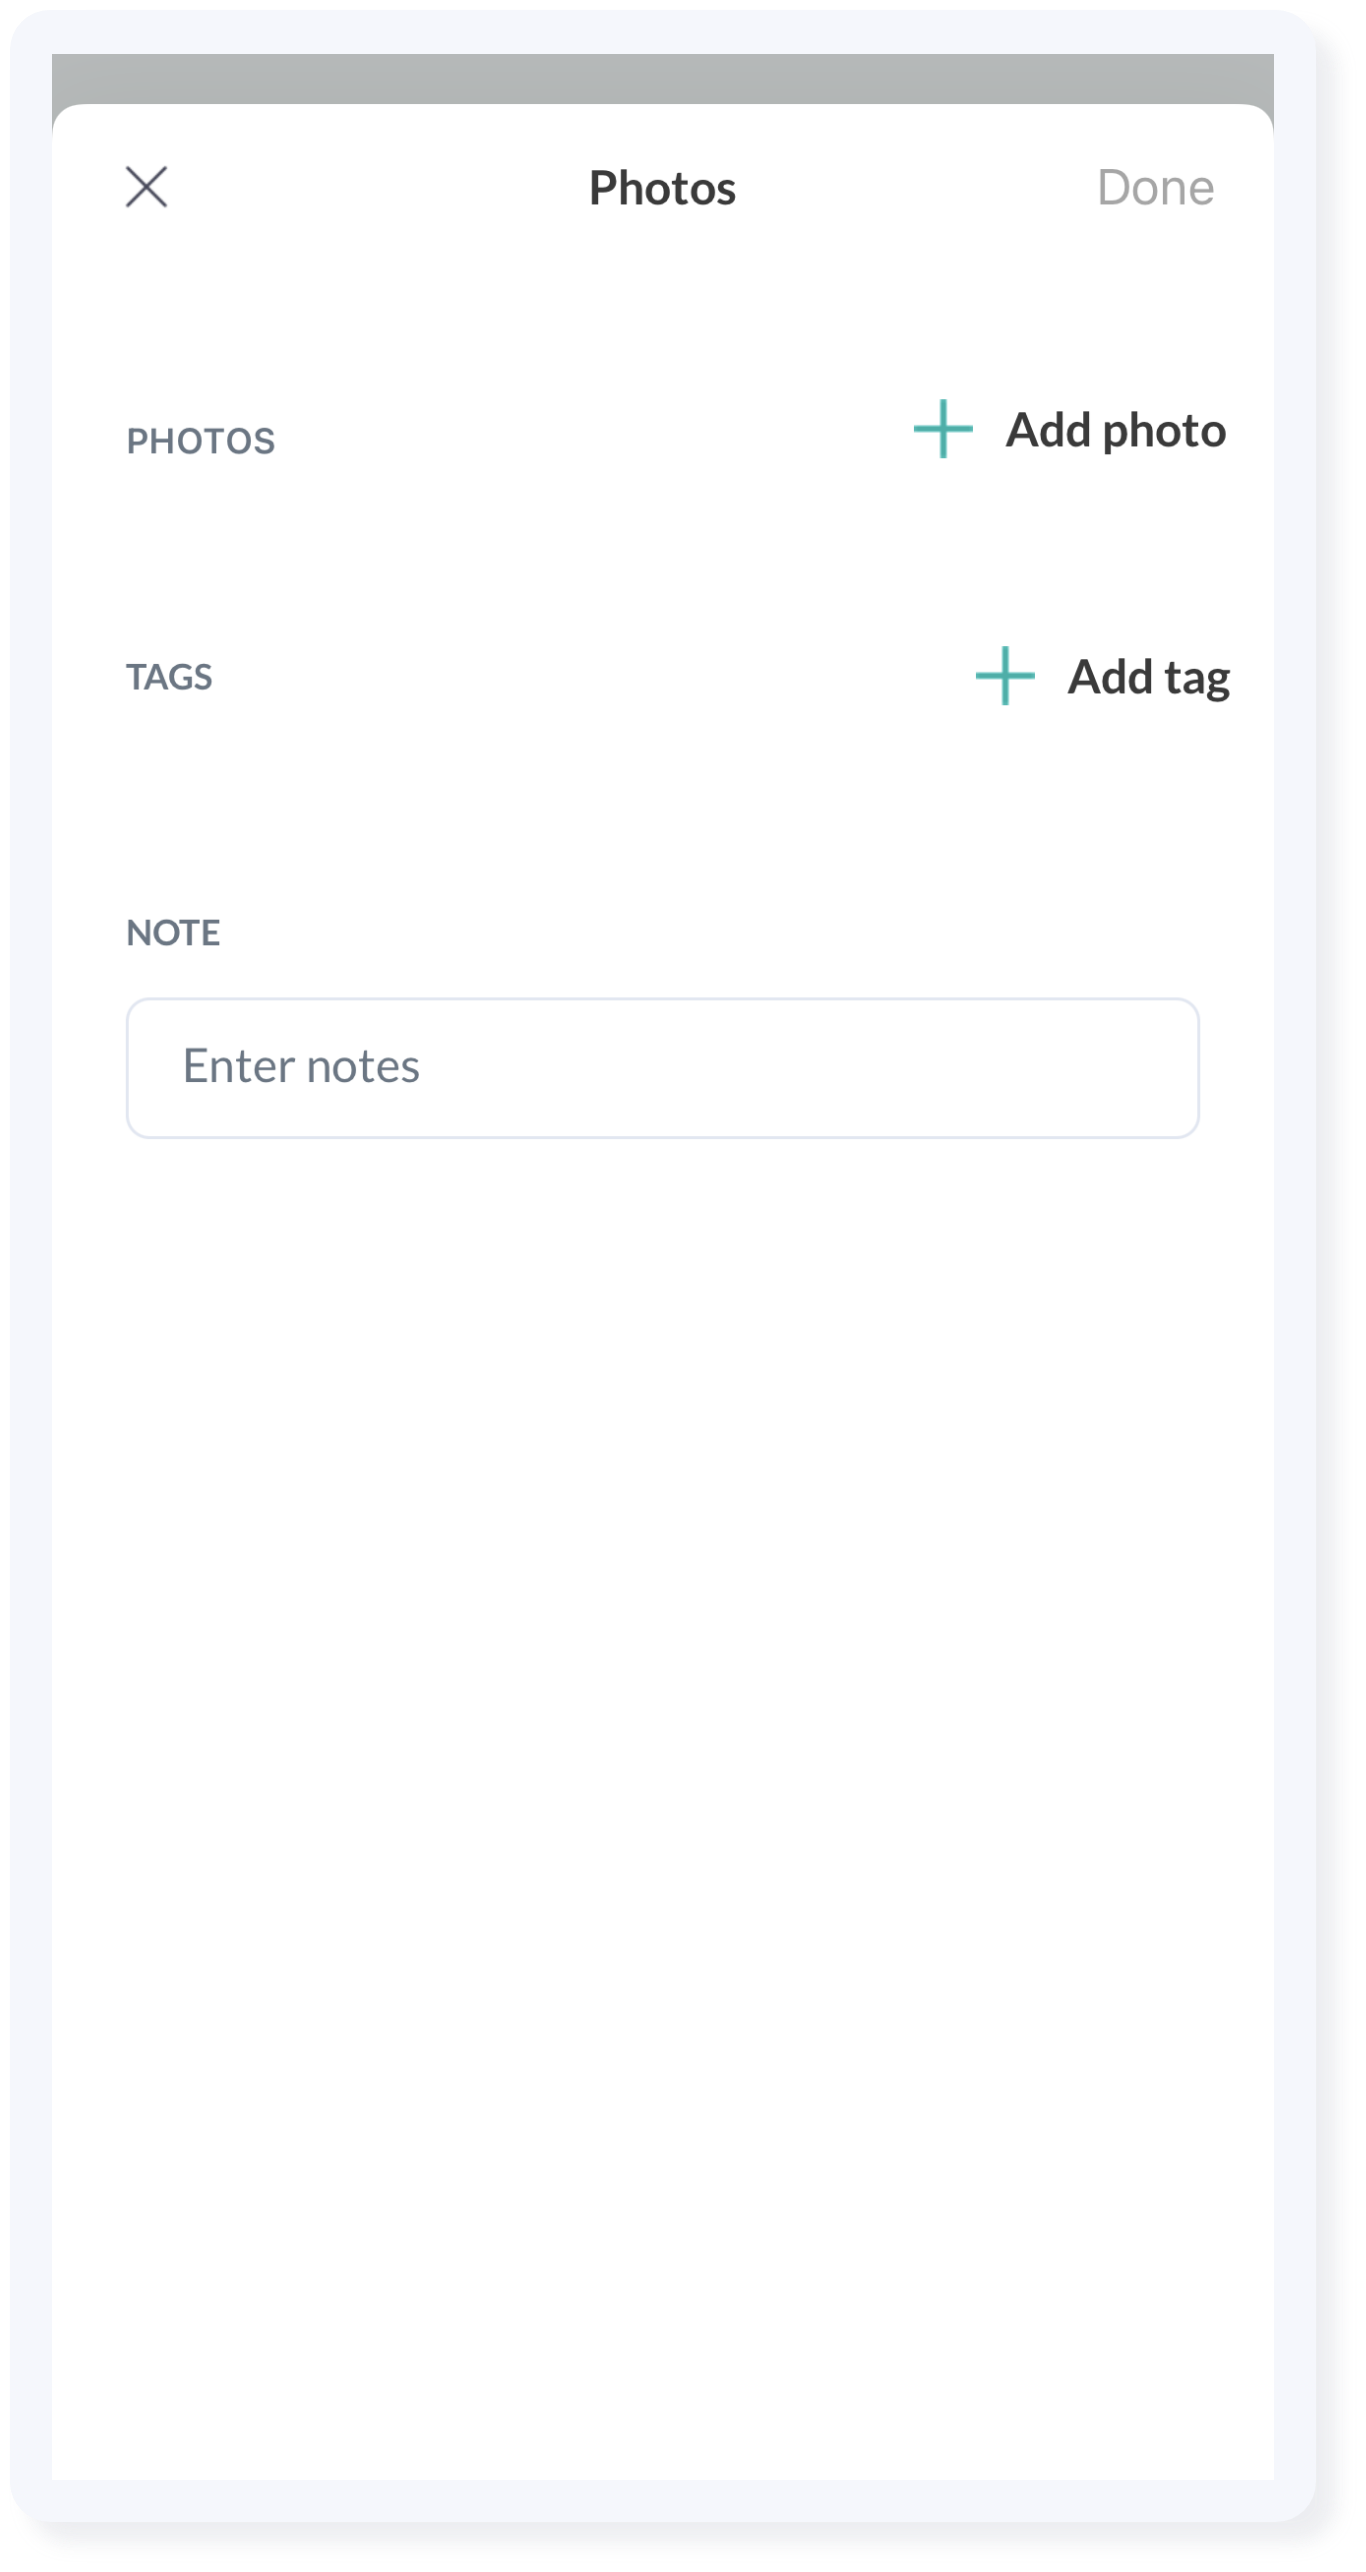Click empty header space between X and Photos title
The height and width of the screenshot is (2572, 1366).
(380, 188)
